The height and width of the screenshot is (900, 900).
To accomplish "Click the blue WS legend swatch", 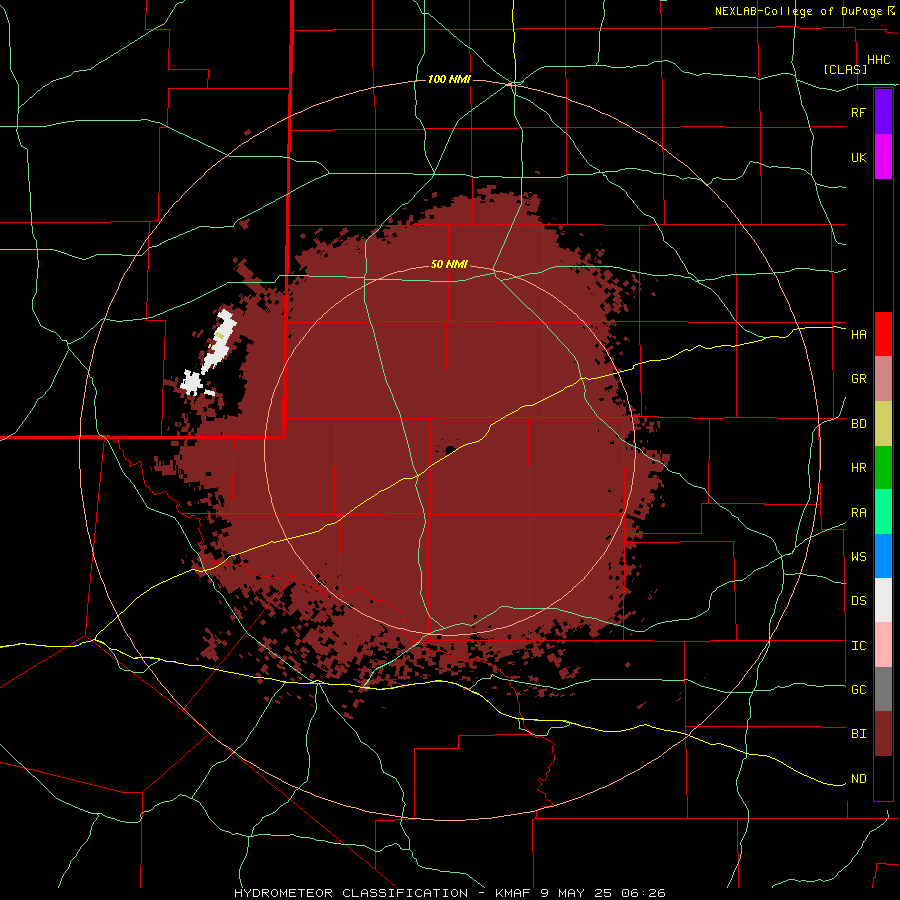I will 883,556.
